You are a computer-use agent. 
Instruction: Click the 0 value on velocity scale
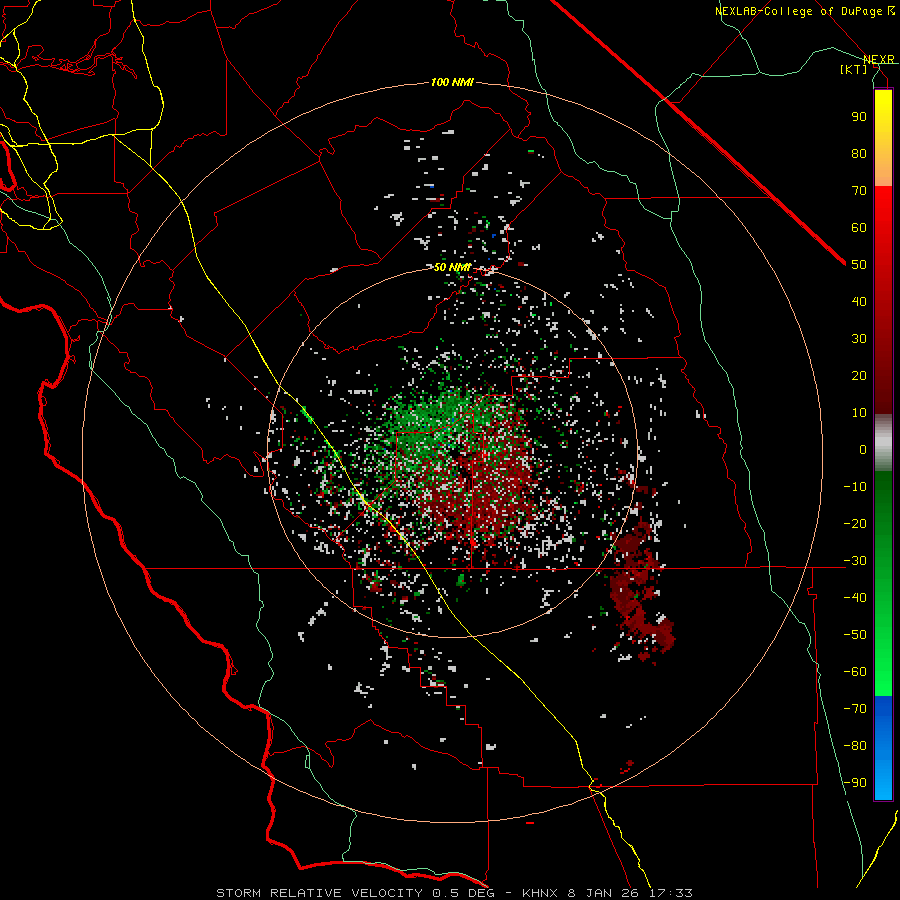(863, 450)
